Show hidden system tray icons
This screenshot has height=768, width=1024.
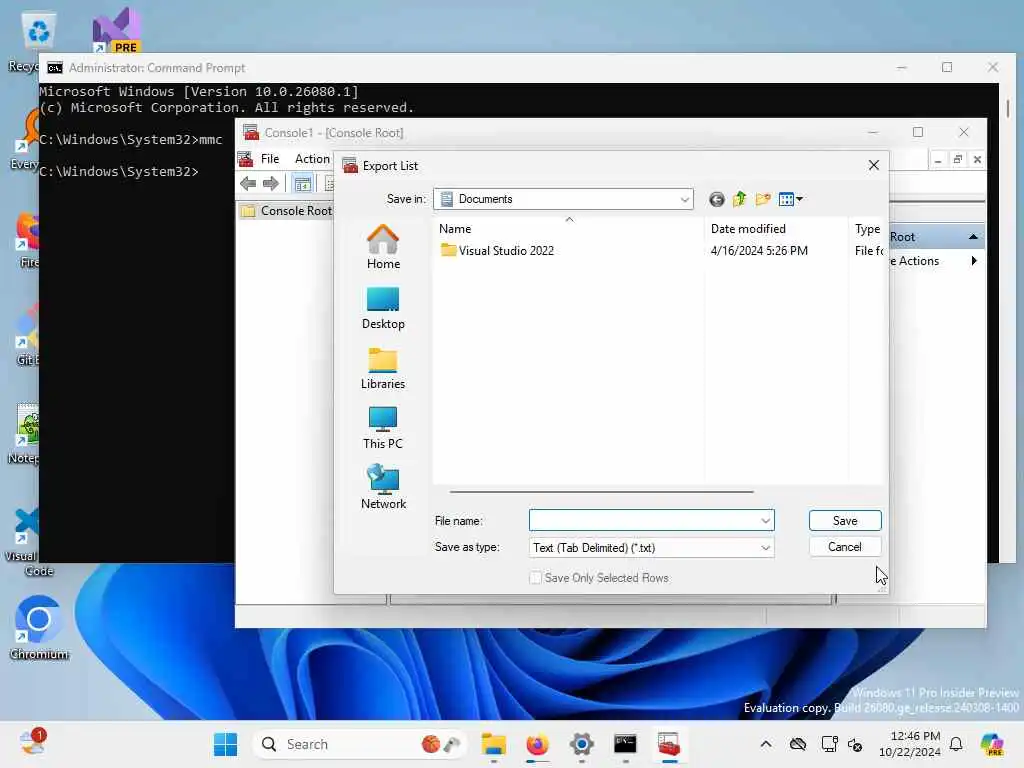click(766, 744)
